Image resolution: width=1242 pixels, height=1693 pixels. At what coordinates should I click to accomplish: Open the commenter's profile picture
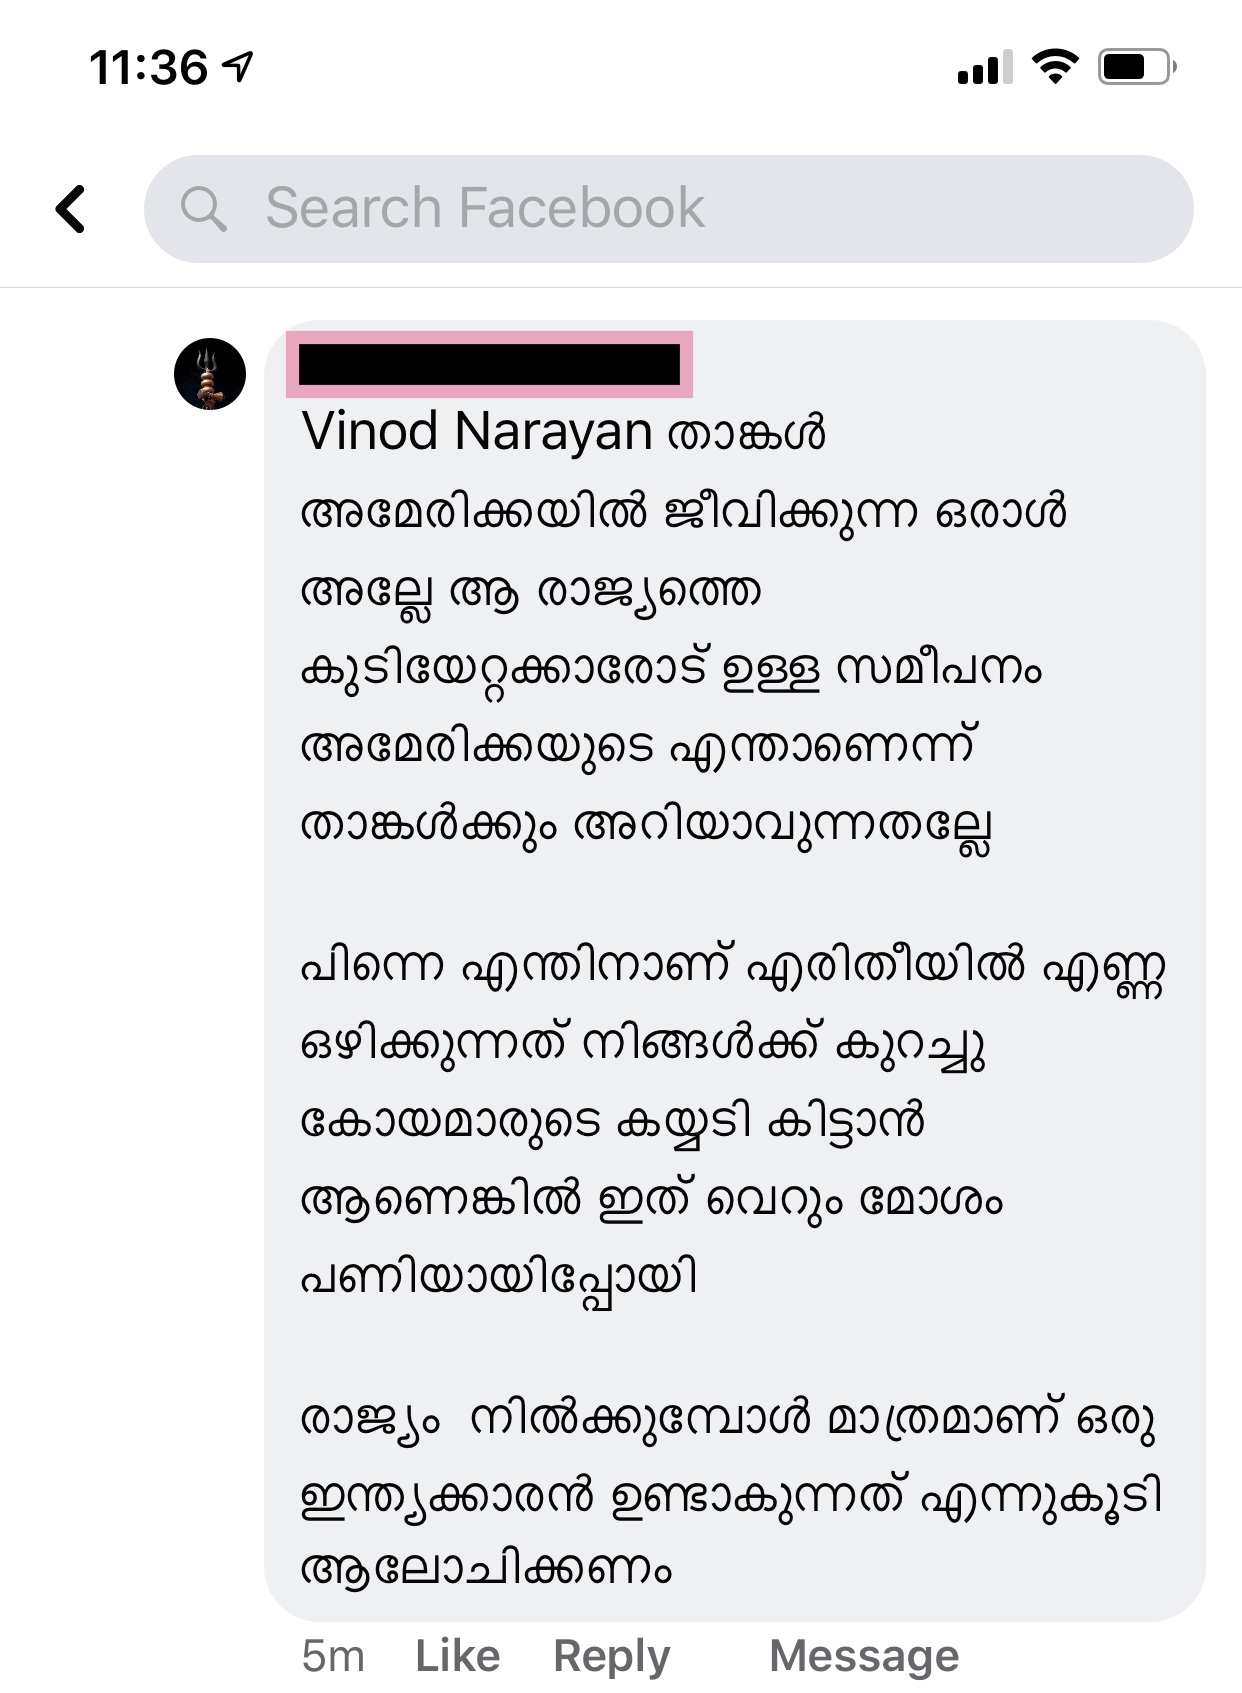(210, 374)
